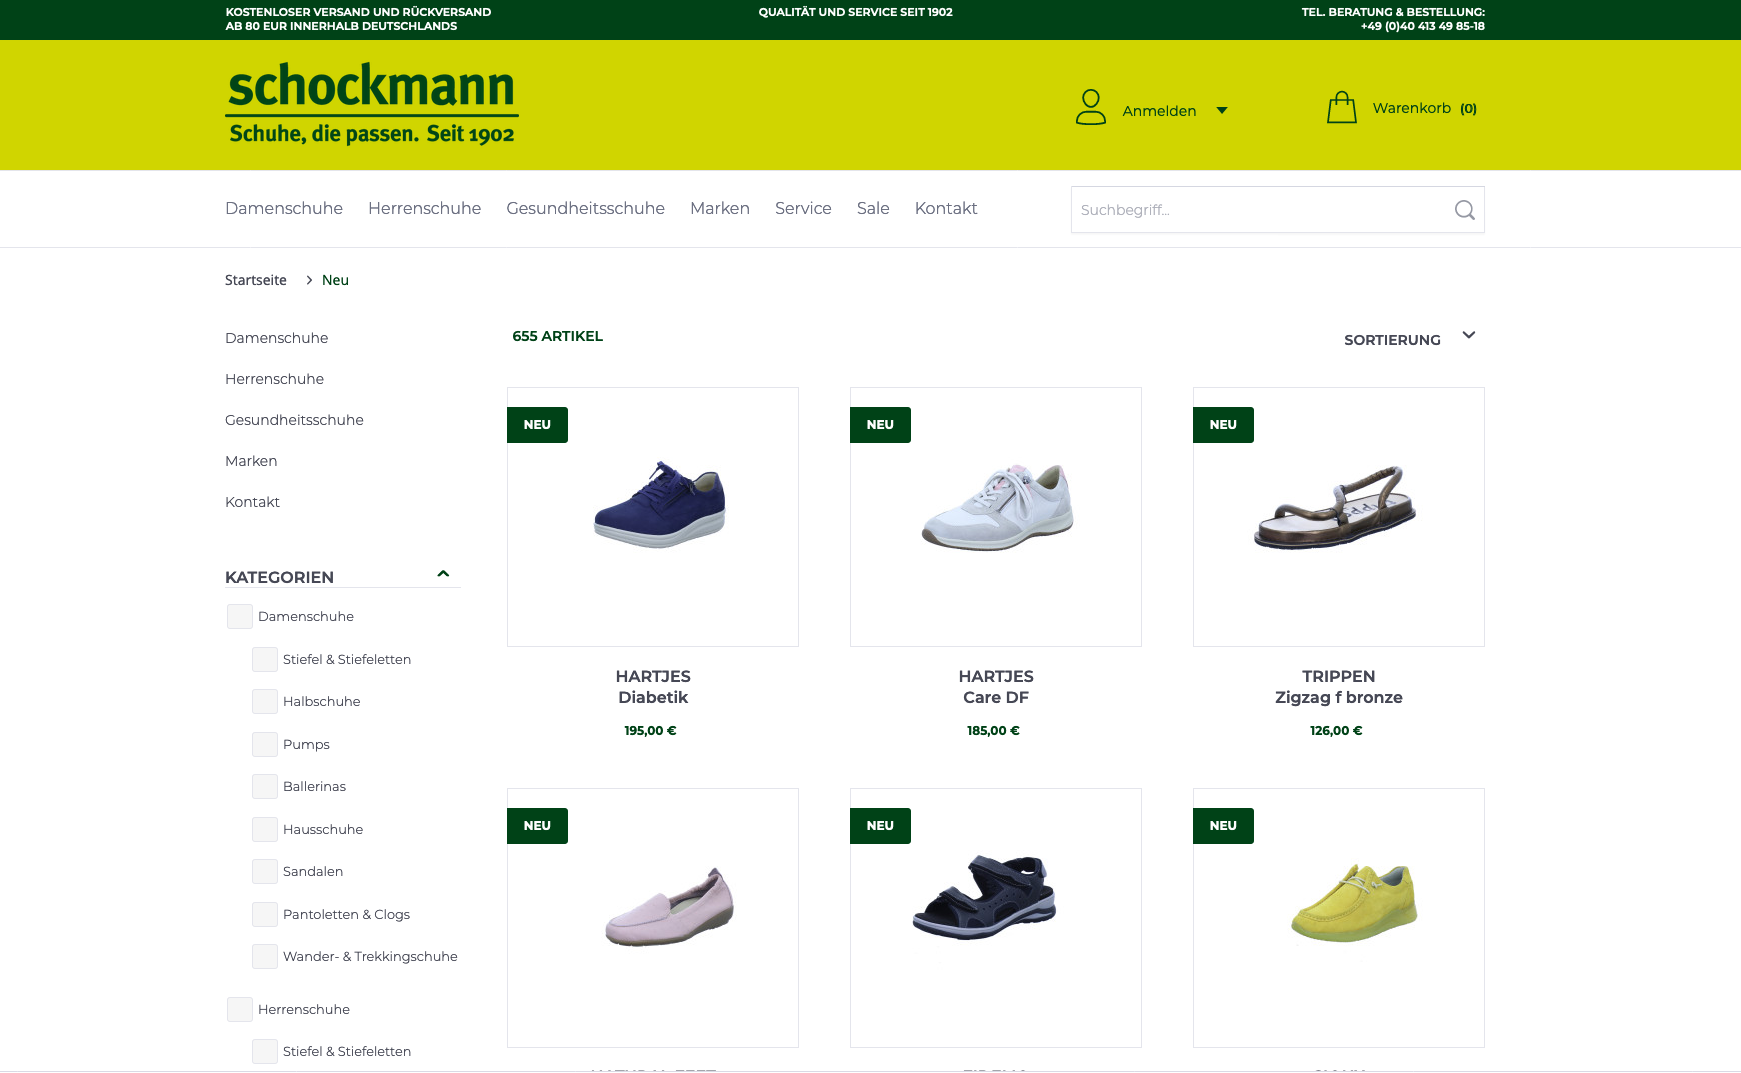The height and width of the screenshot is (1073, 1741).
Task: Enable the Pumps filter checkbox
Action: pos(265,745)
